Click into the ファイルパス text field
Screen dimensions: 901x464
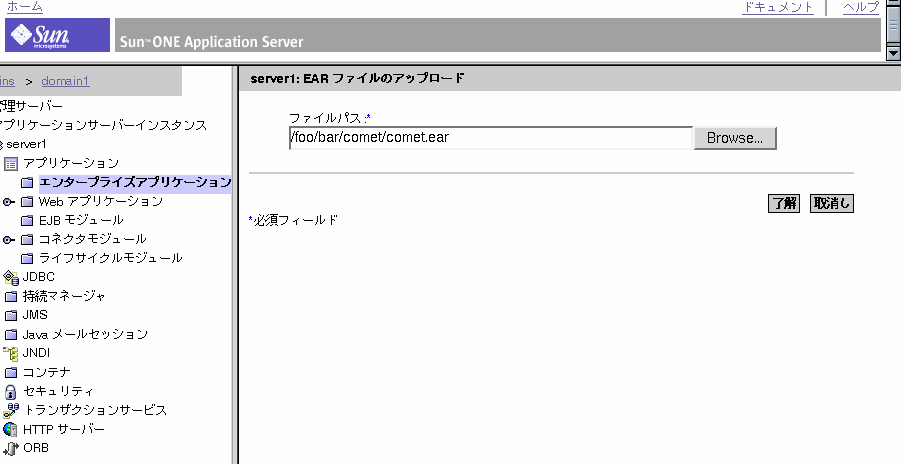pyautogui.click(x=491, y=139)
